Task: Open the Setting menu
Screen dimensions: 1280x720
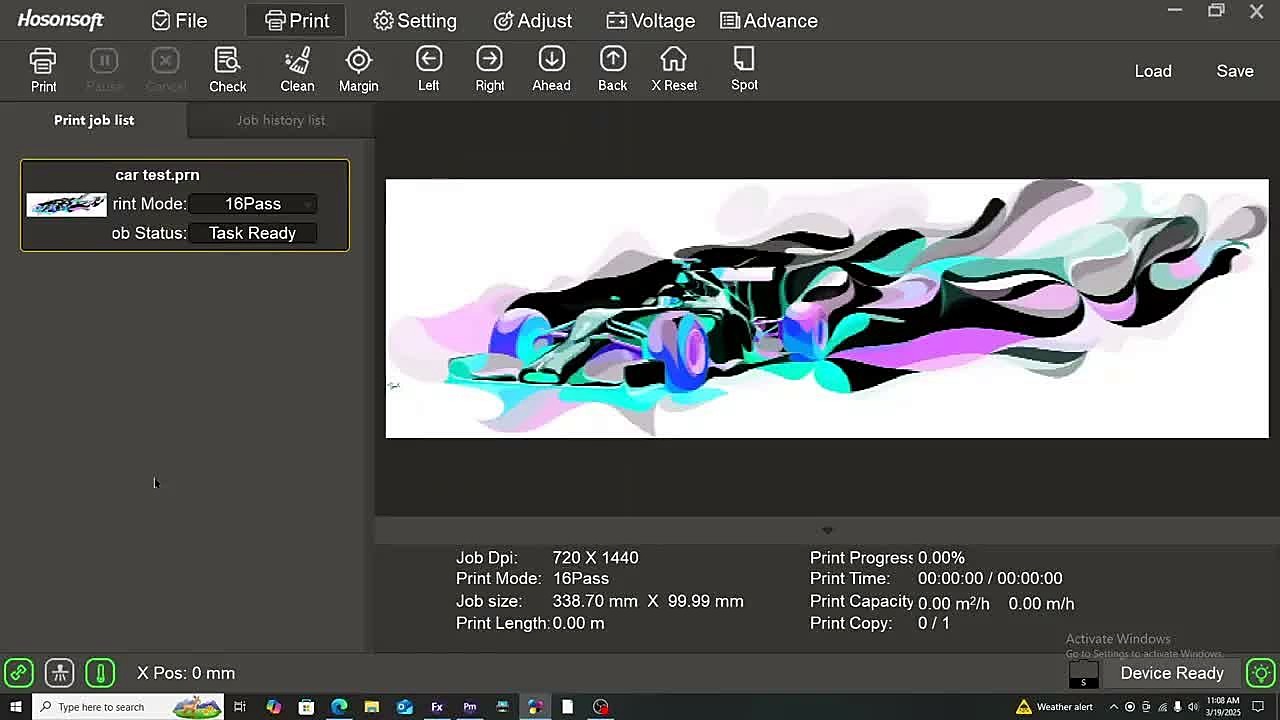Action: 415,21
